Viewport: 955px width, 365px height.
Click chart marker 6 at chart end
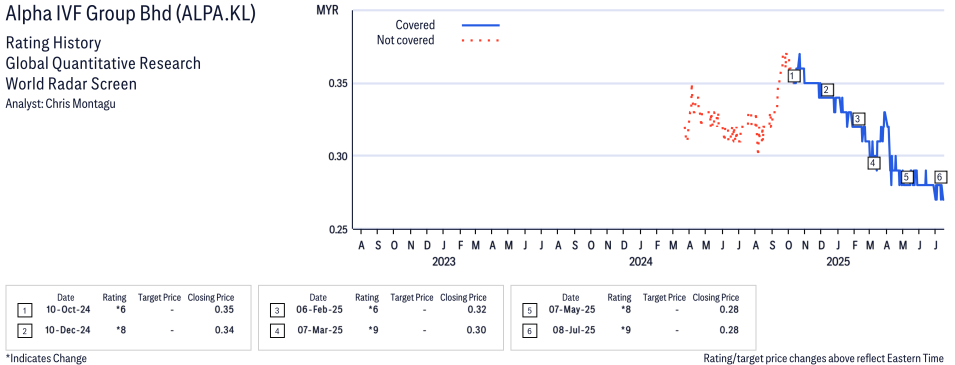point(940,177)
